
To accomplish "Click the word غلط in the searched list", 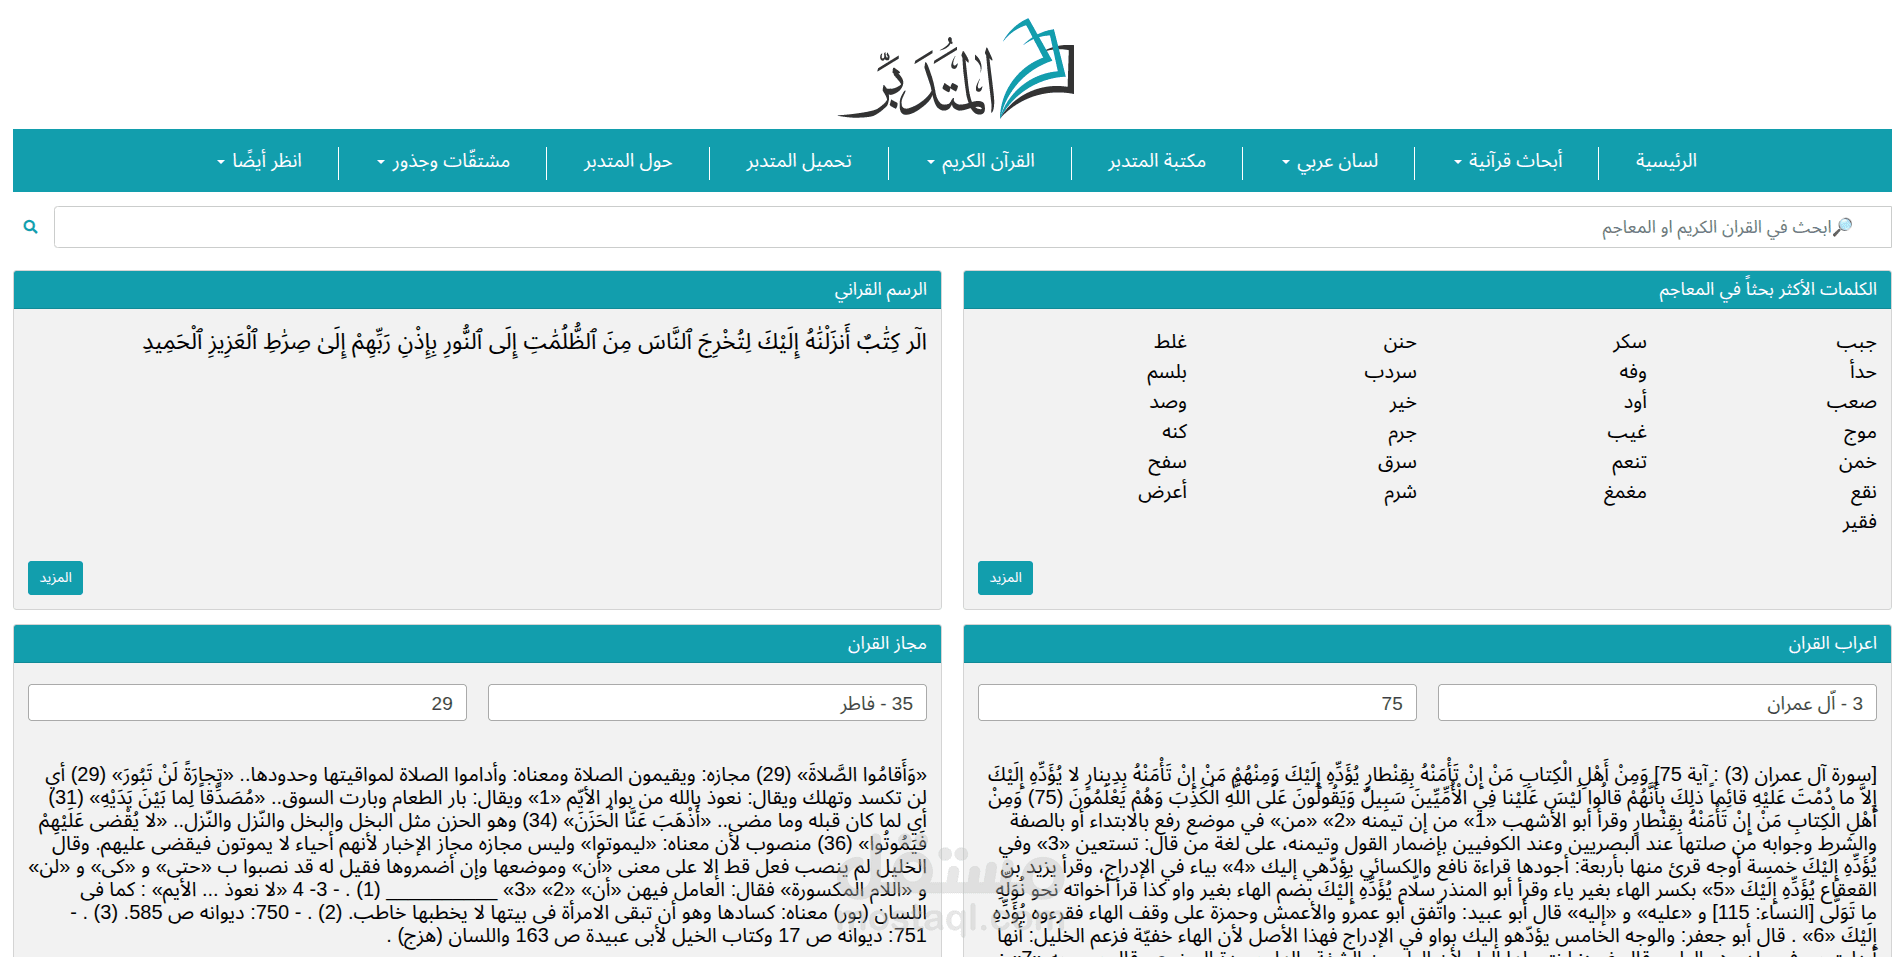I will tap(1170, 342).
